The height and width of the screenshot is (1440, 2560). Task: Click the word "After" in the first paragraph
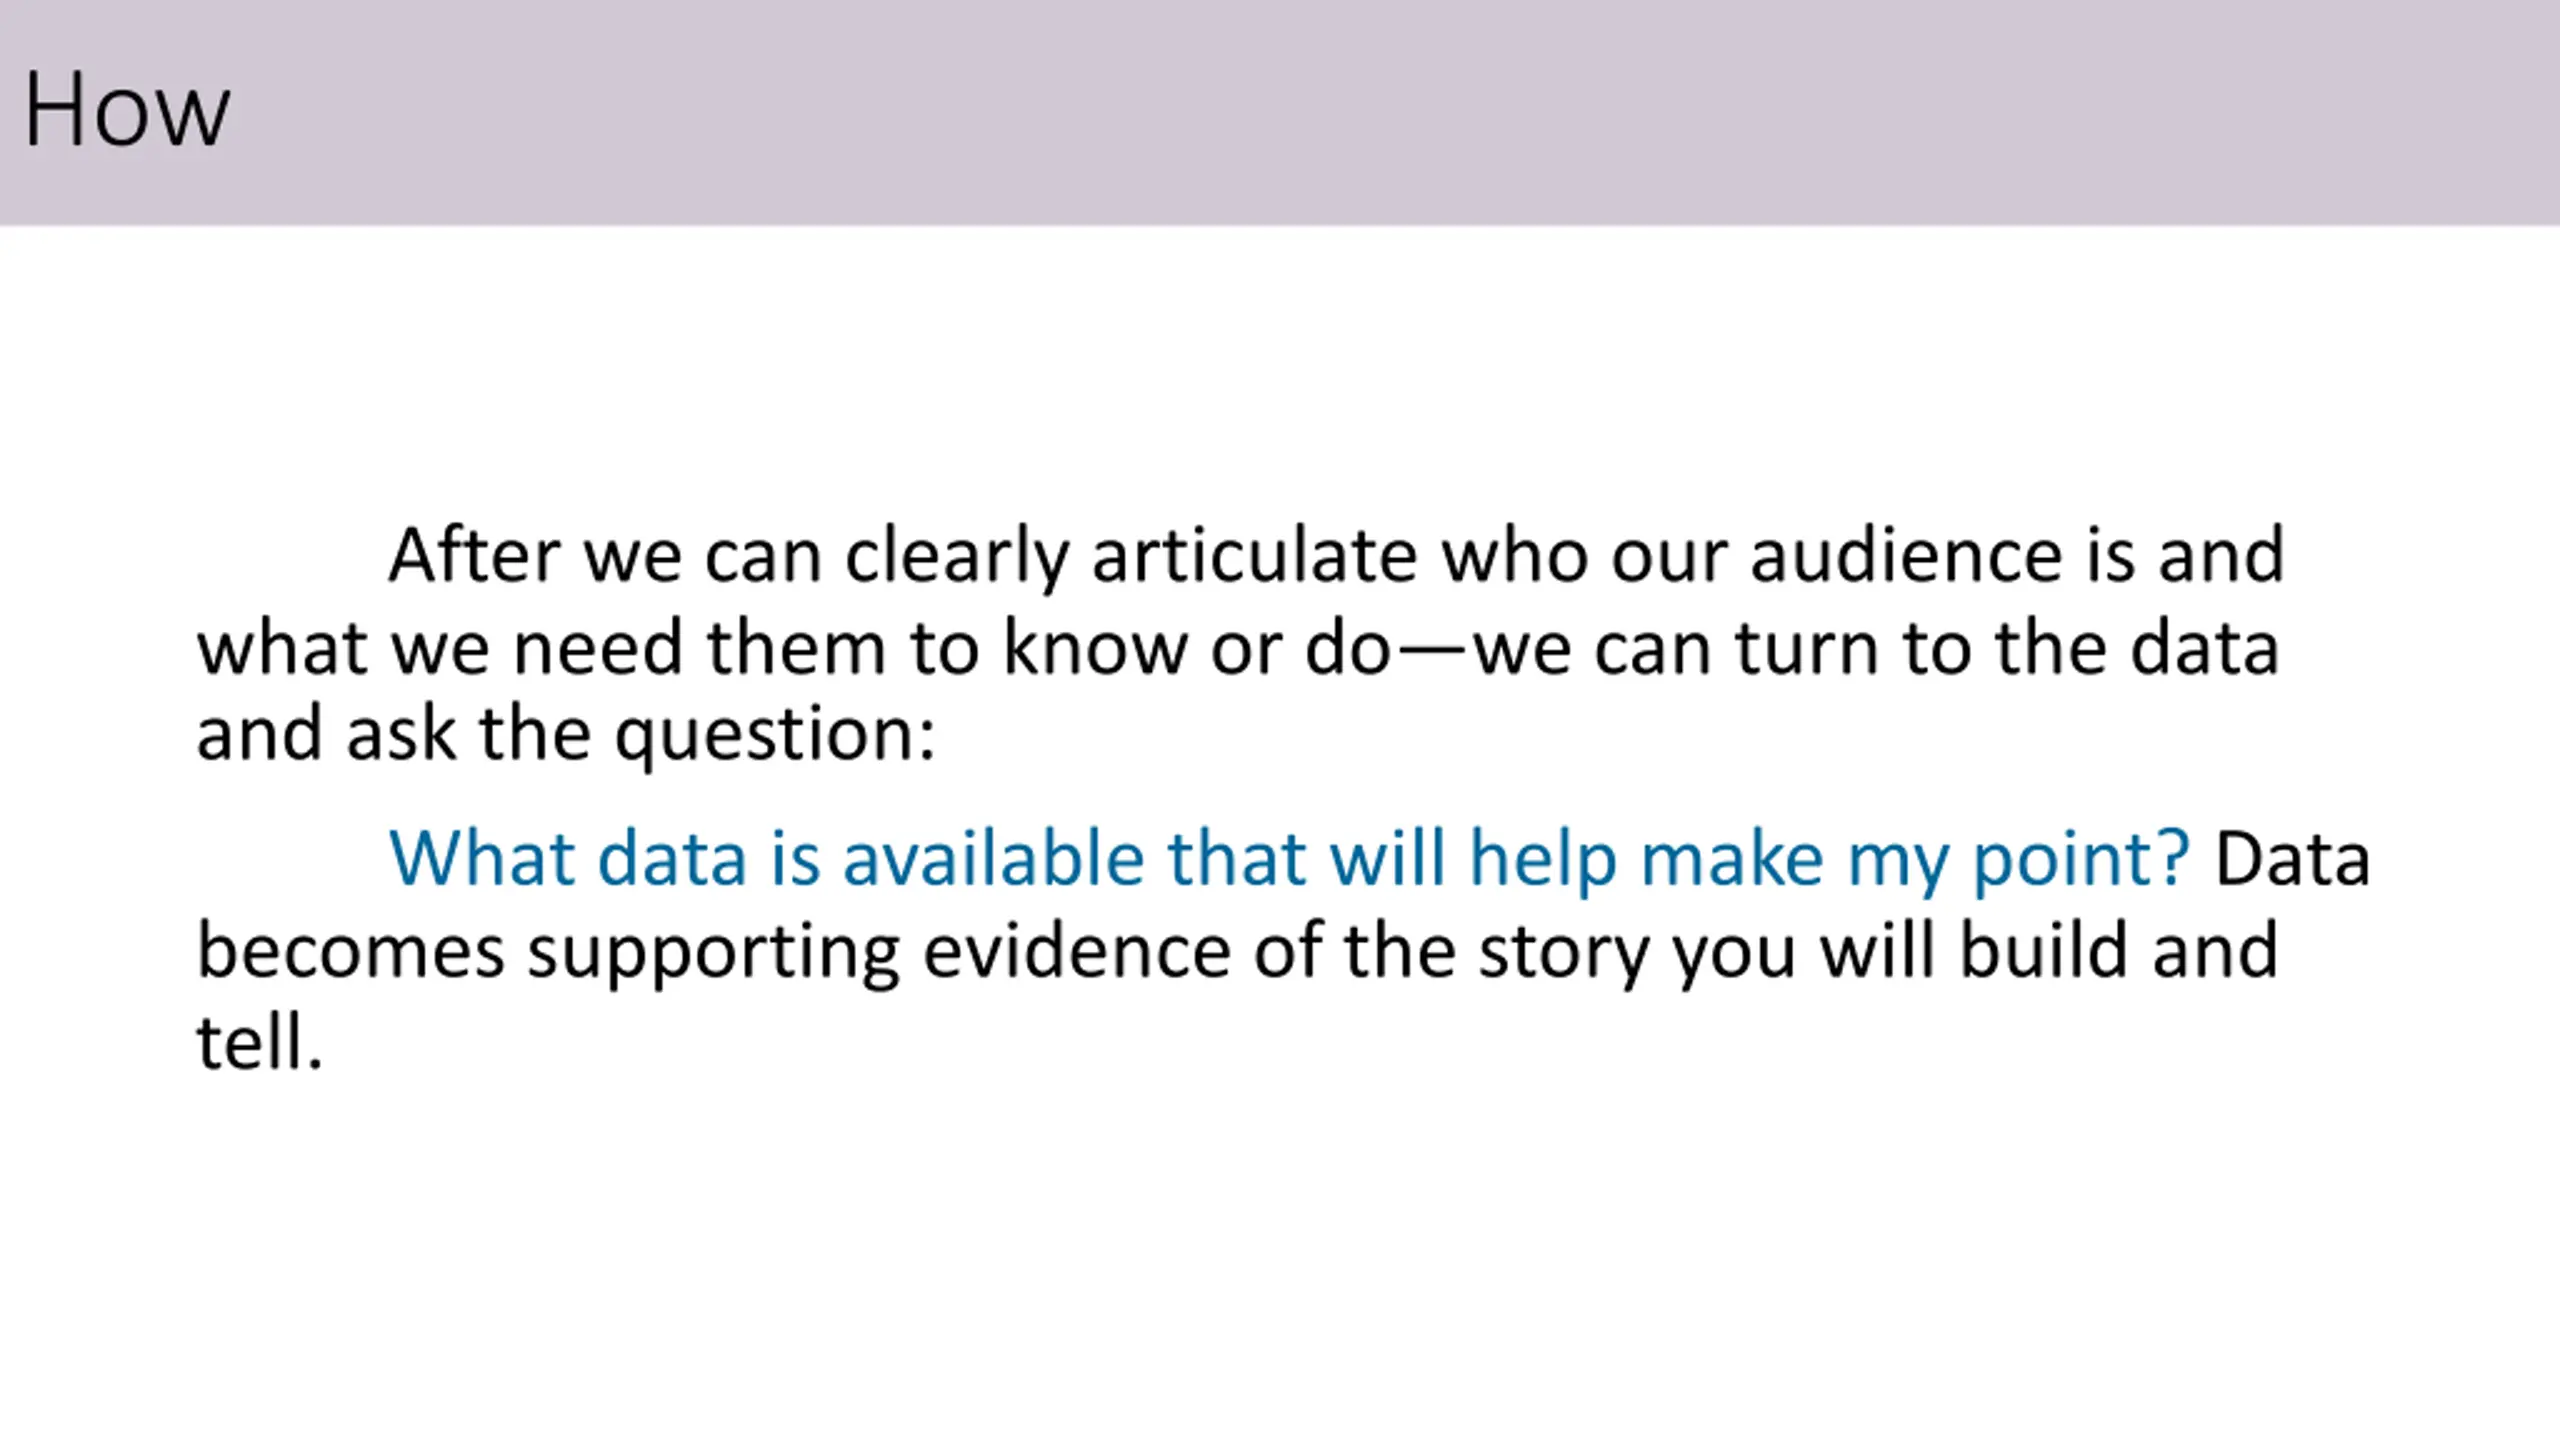click(x=474, y=554)
